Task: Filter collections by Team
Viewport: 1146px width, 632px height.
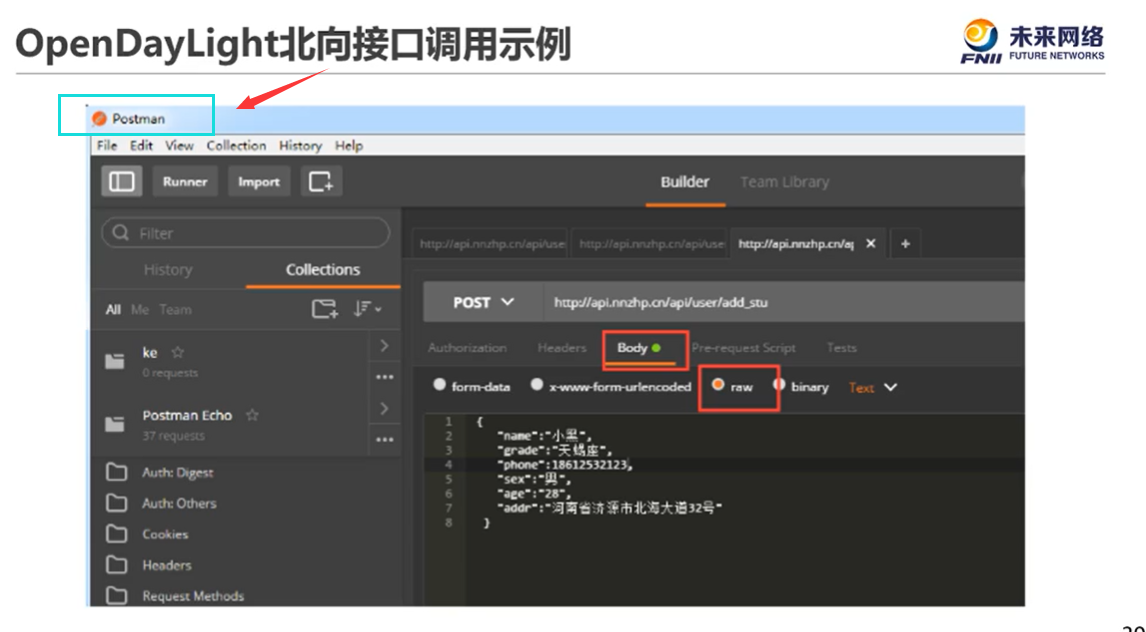Action: coord(175,310)
